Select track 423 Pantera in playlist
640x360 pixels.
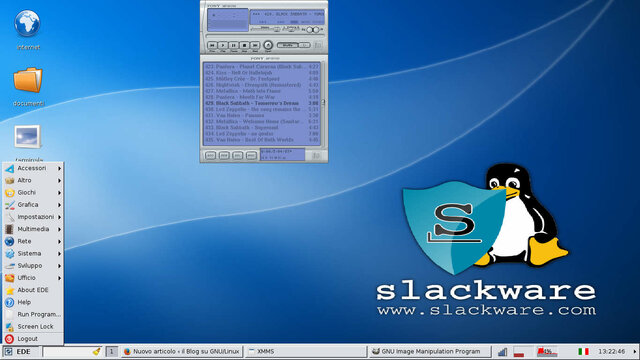262,66
